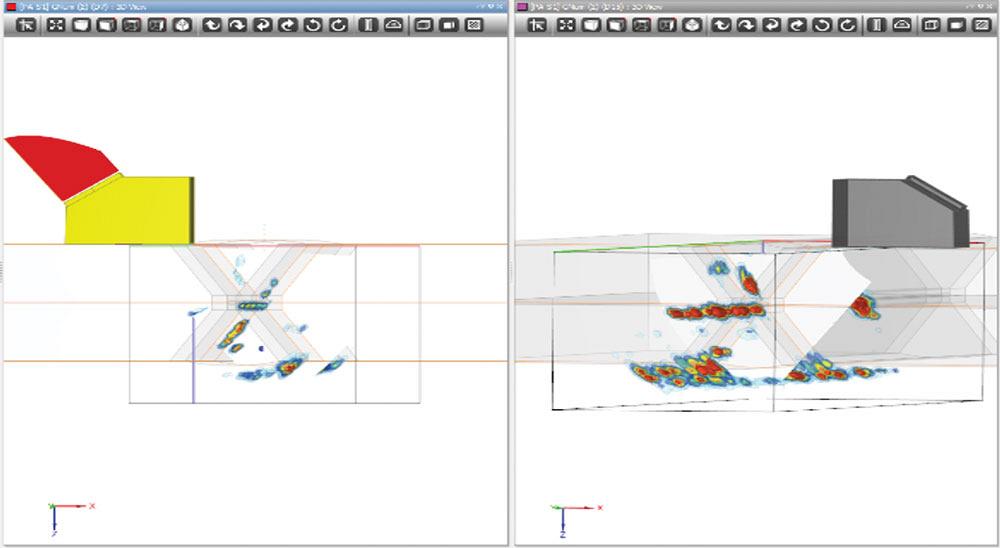Click fit-to-view arrows icon in left view toolbar
The height and width of the screenshot is (548, 1000).
tap(56, 25)
